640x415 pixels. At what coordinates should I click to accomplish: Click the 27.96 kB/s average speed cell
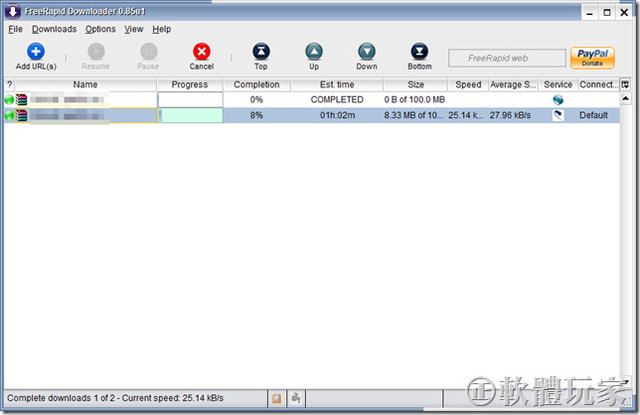click(511, 115)
